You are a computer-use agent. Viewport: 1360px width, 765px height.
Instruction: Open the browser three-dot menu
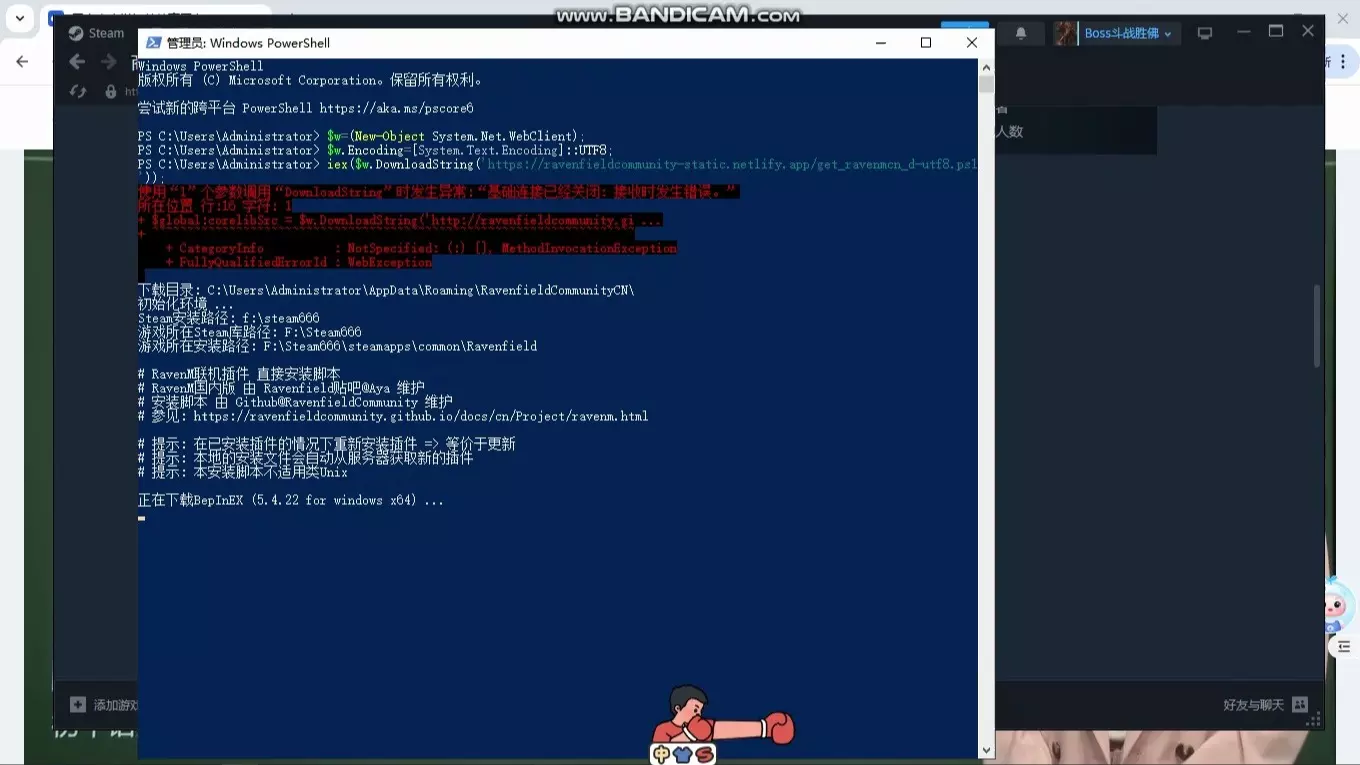pyautogui.click(x=1343, y=61)
